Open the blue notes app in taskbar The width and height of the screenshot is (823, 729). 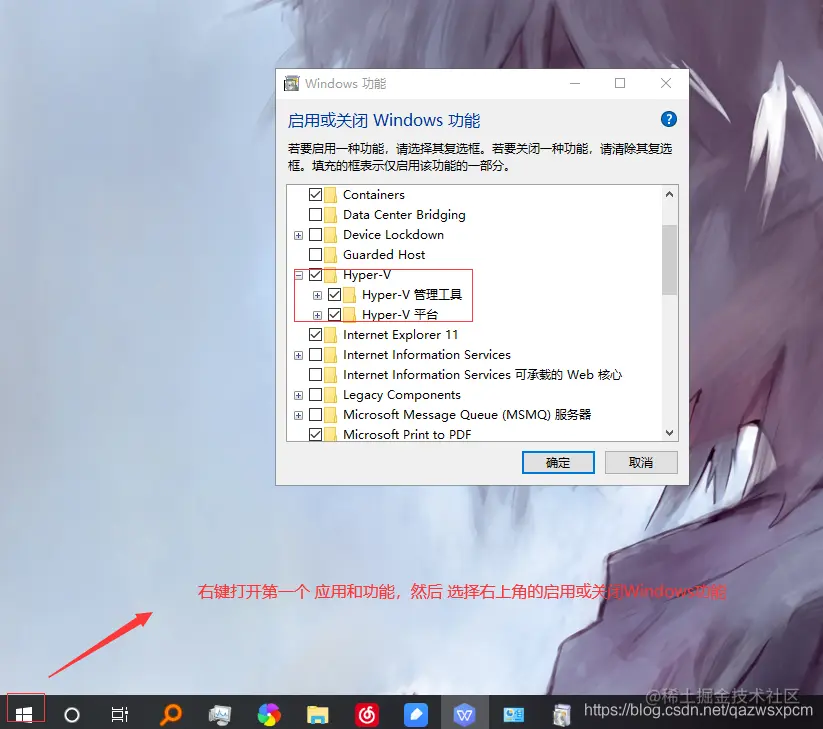click(416, 714)
